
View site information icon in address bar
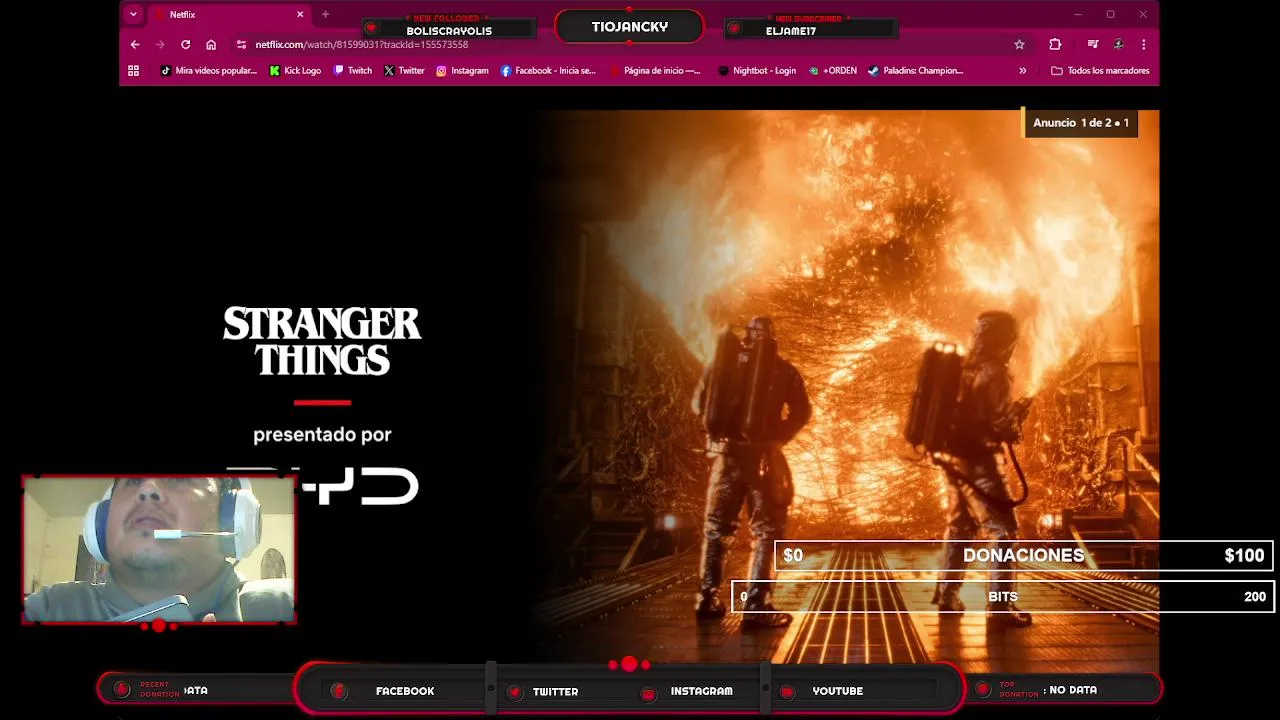(241, 44)
